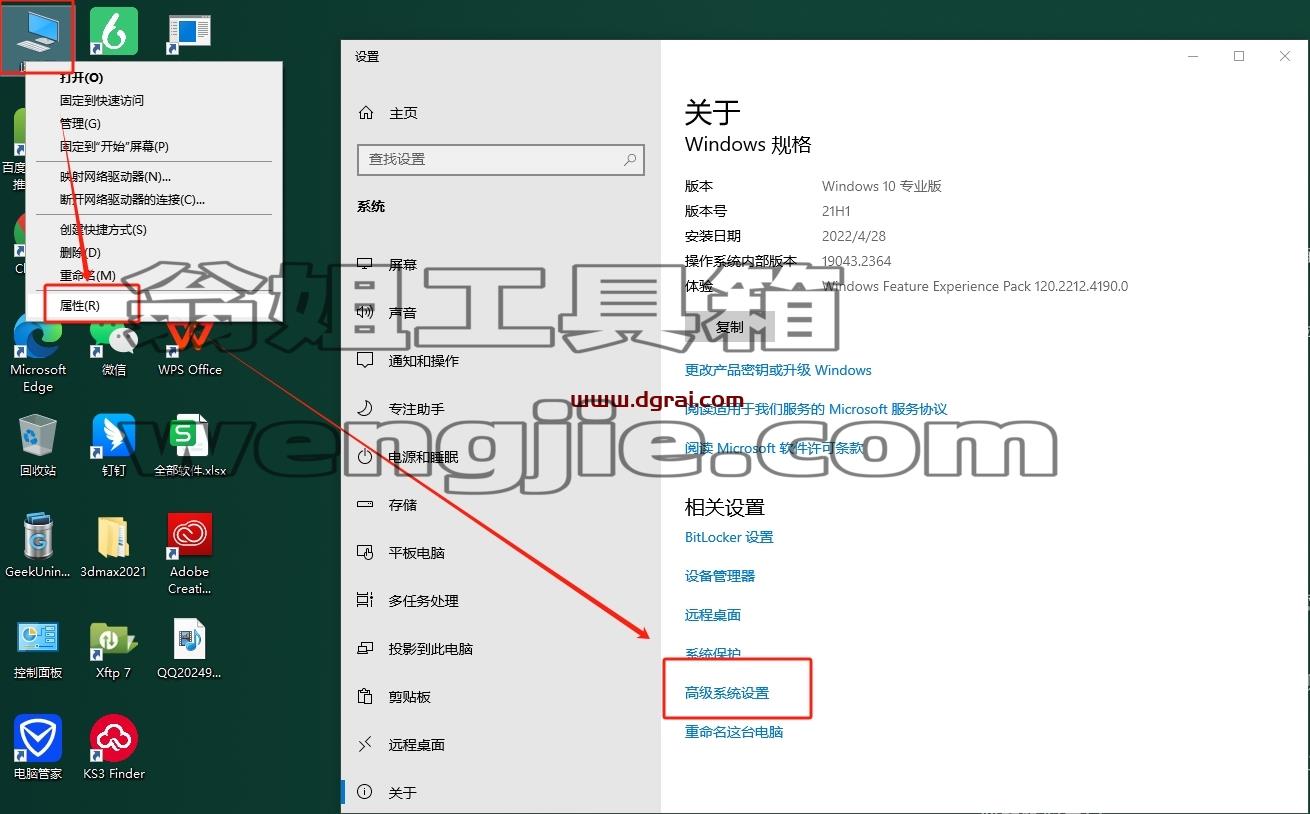The height and width of the screenshot is (814, 1310).
Task: Click the search magnifier in Settings search box
Action: click(x=630, y=159)
